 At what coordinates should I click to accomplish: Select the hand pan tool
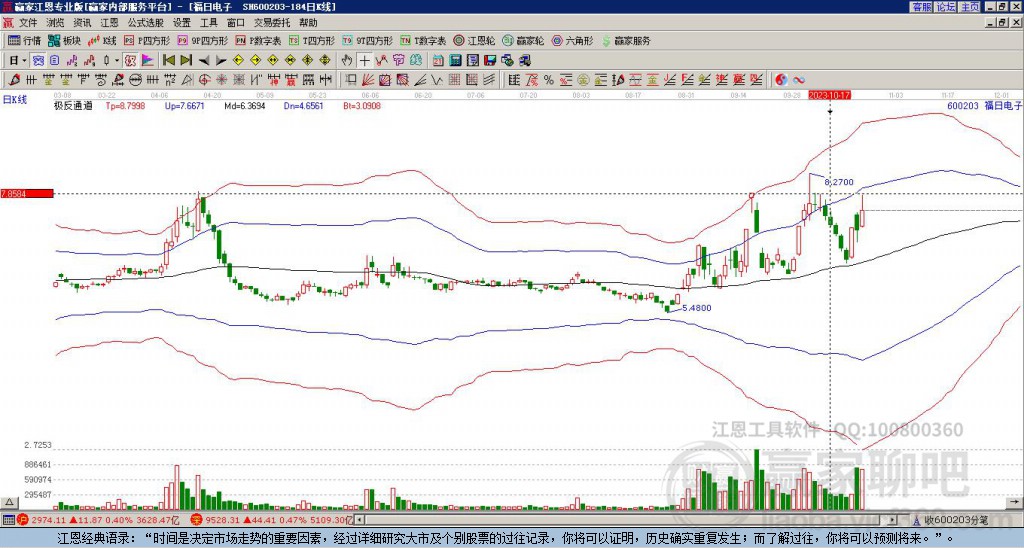(347, 61)
